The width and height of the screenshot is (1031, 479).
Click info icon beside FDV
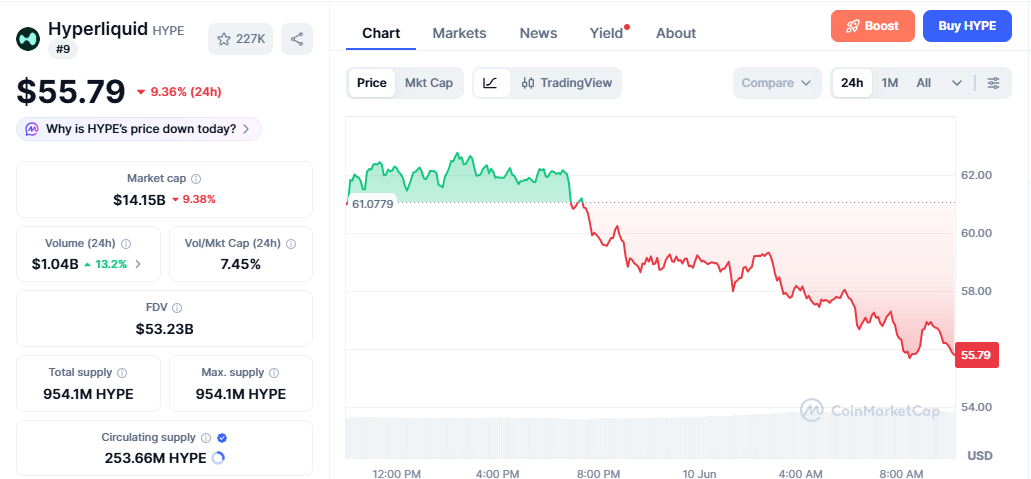pyautogui.click(x=178, y=307)
